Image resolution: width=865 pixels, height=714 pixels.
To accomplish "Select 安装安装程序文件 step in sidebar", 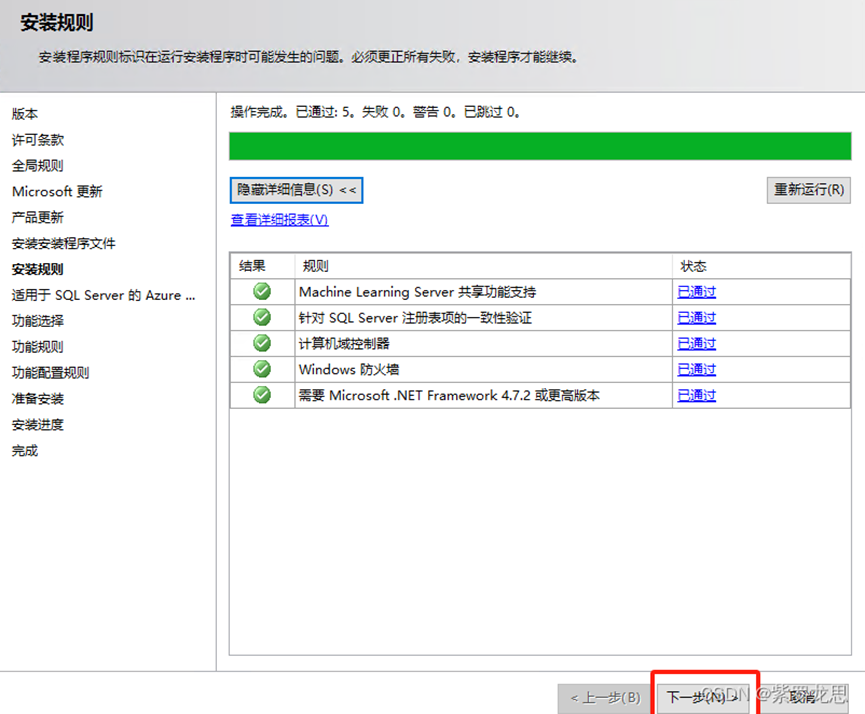I will 63,244.
